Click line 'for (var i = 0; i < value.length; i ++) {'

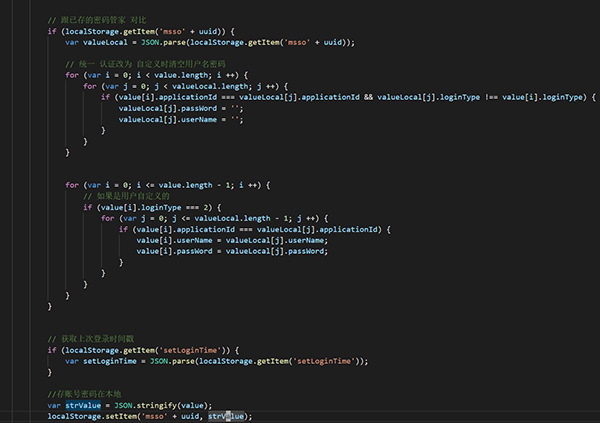pyautogui.click(x=157, y=75)
